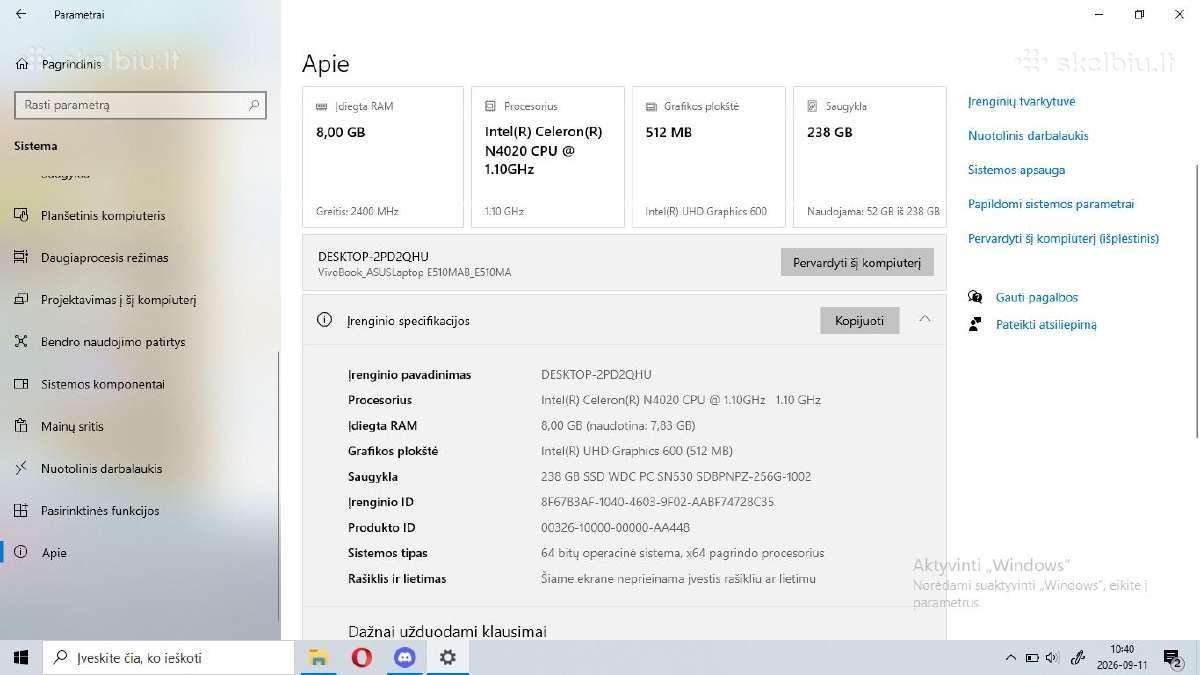Click the Settings gear on taskbar
This screenshot has width=1200, height=675.
(447, 657)
